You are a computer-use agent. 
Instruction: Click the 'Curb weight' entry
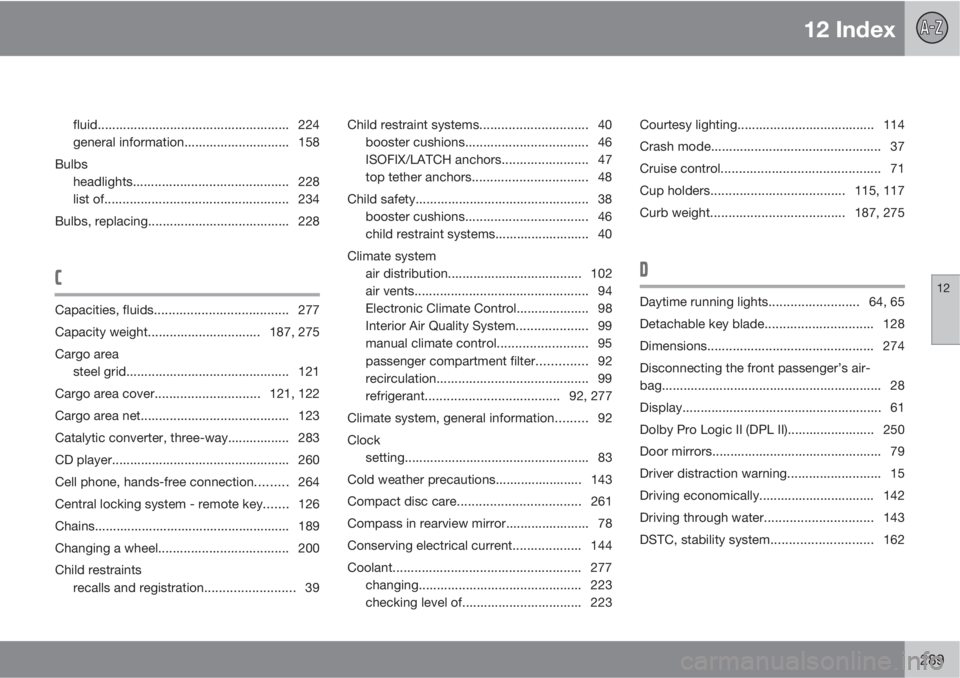pos(772,213)
